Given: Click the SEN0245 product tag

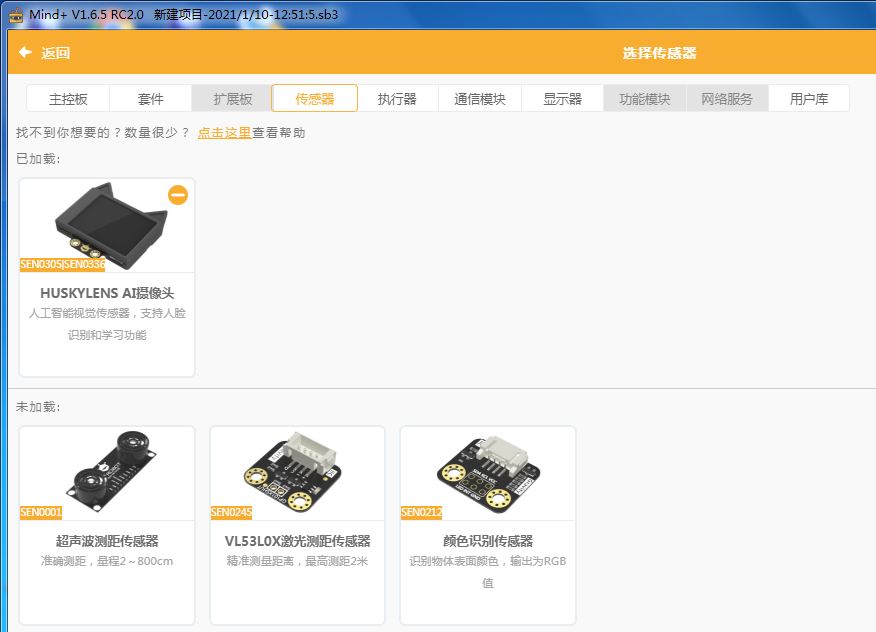Looking at the screenshot, I should tap(231, 512).
